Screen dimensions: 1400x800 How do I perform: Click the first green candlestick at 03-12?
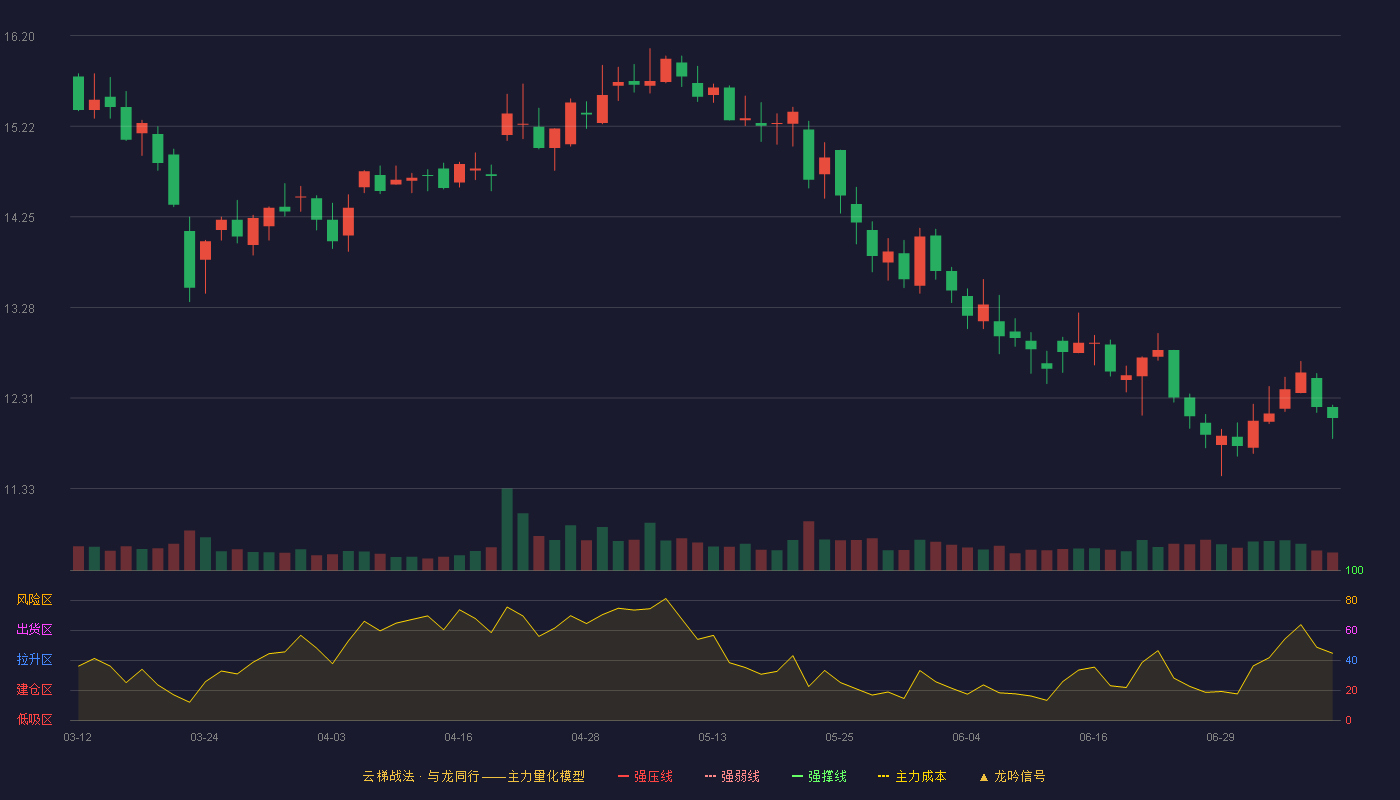78,93
